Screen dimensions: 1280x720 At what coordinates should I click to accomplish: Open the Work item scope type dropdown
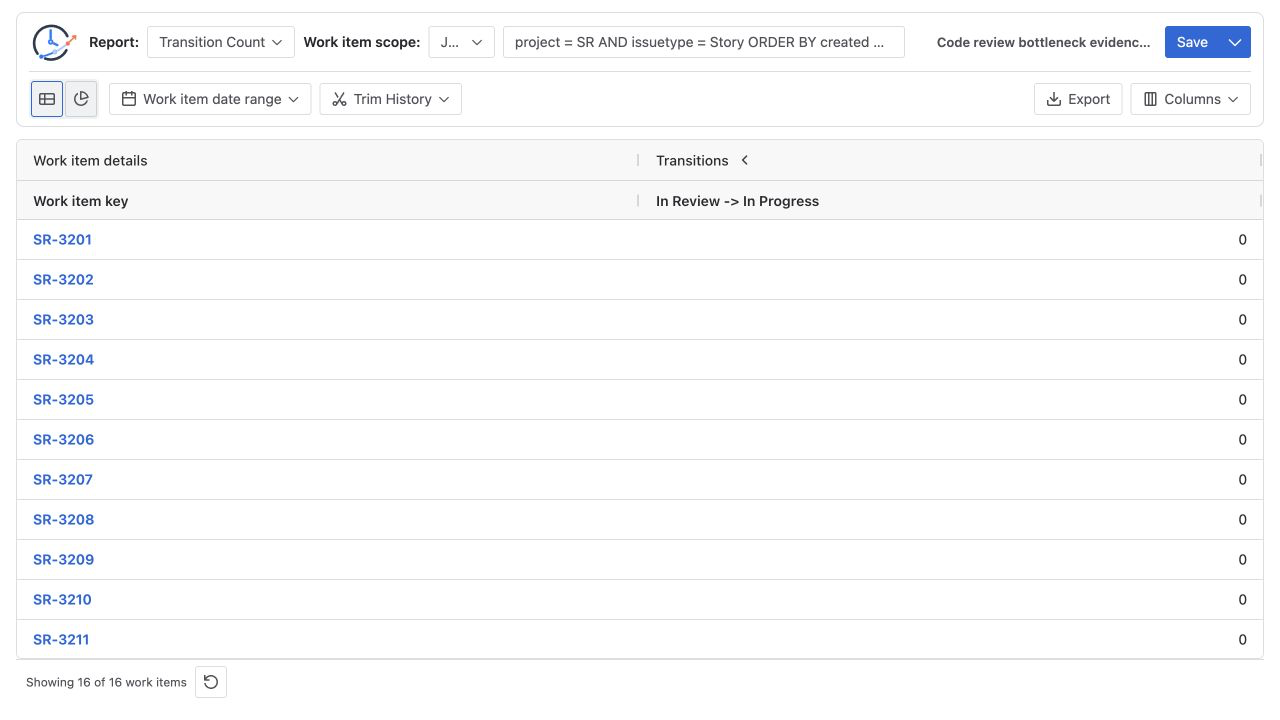462,42
